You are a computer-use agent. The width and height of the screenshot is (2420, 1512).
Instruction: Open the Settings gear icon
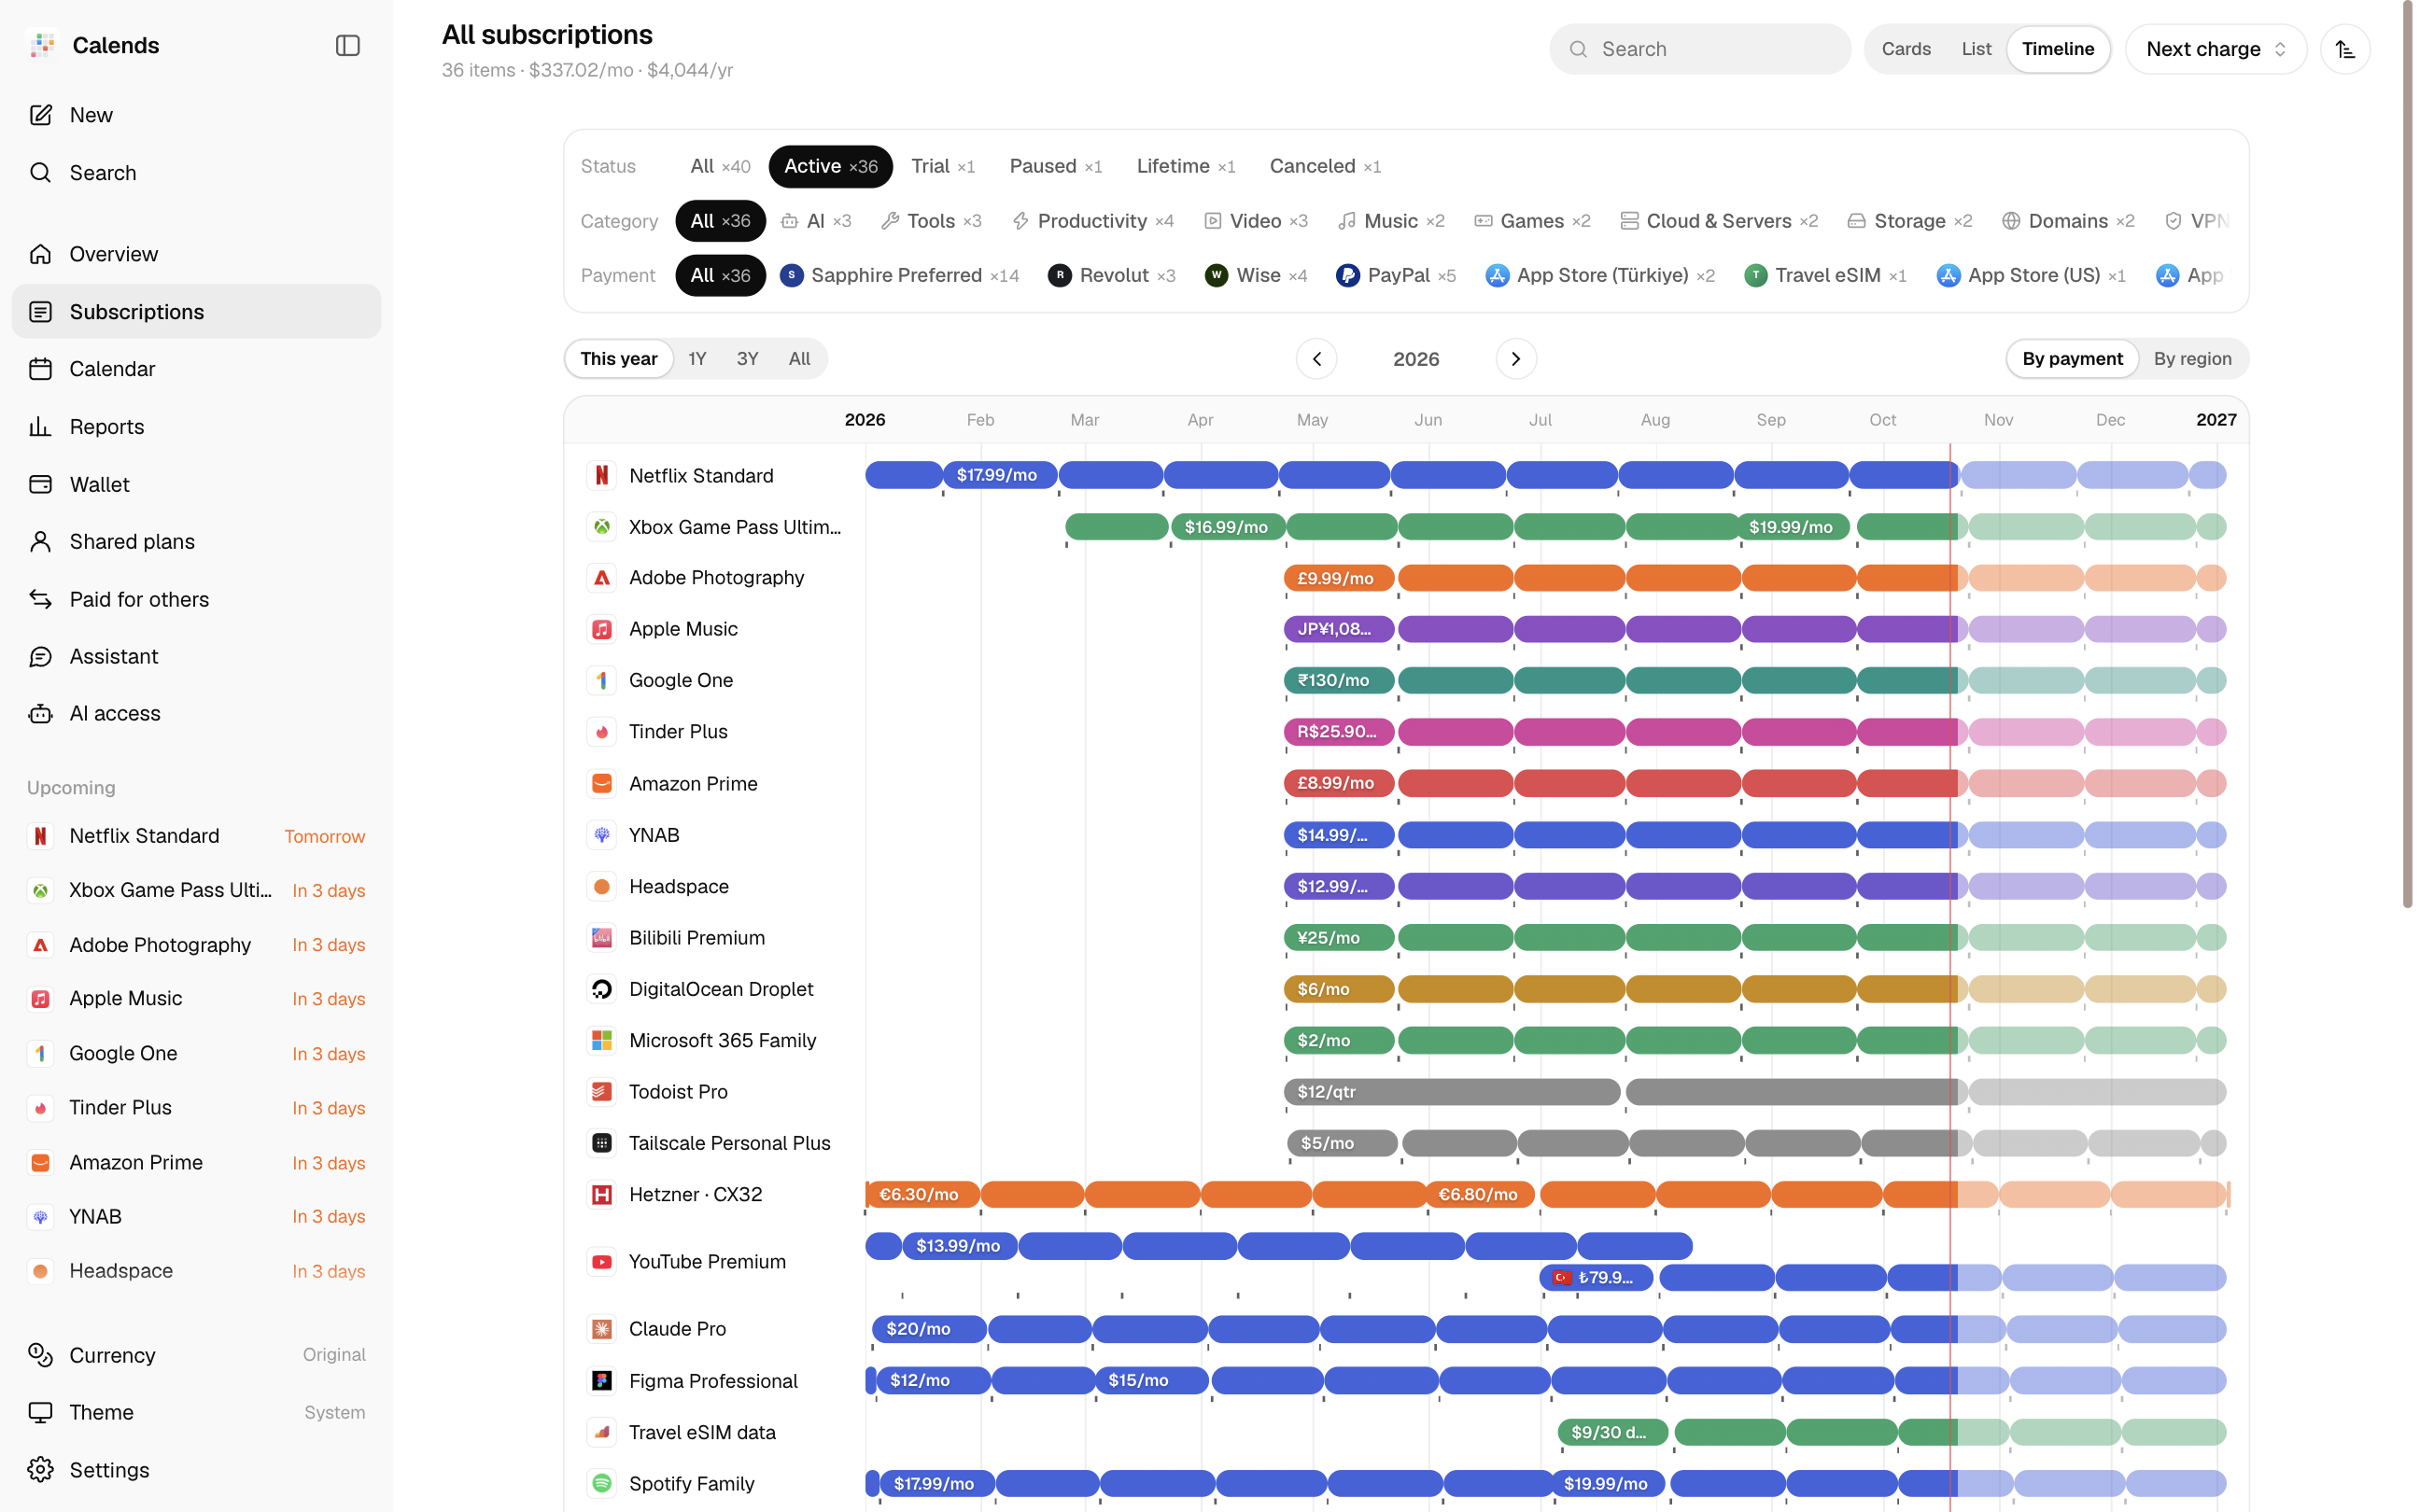pos(41,1470)
